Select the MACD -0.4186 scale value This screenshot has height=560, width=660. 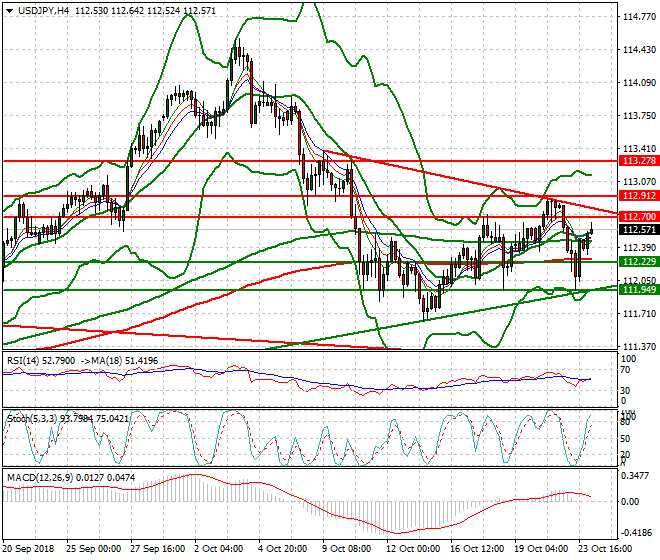636,533
